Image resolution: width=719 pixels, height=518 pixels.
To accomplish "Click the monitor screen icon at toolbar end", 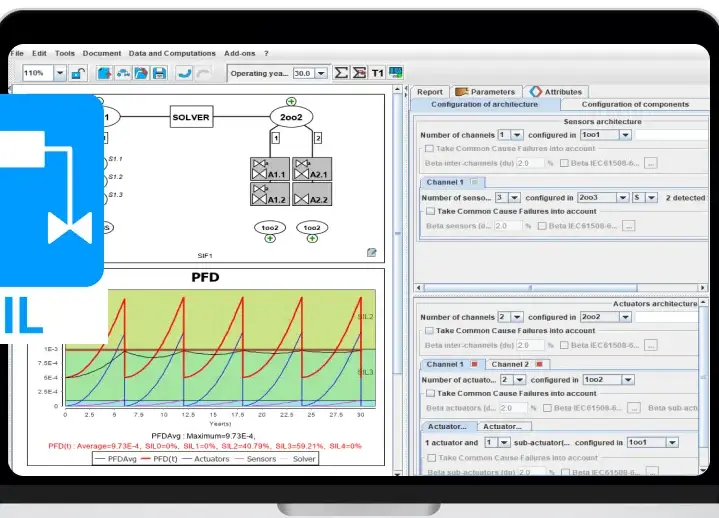I will coord(396,72).
